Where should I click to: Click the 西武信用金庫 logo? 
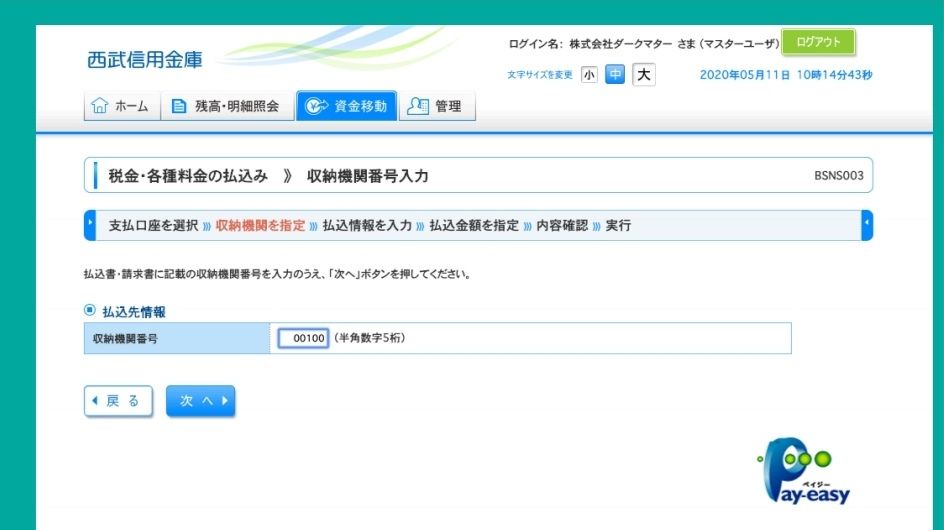coord(145,60)
